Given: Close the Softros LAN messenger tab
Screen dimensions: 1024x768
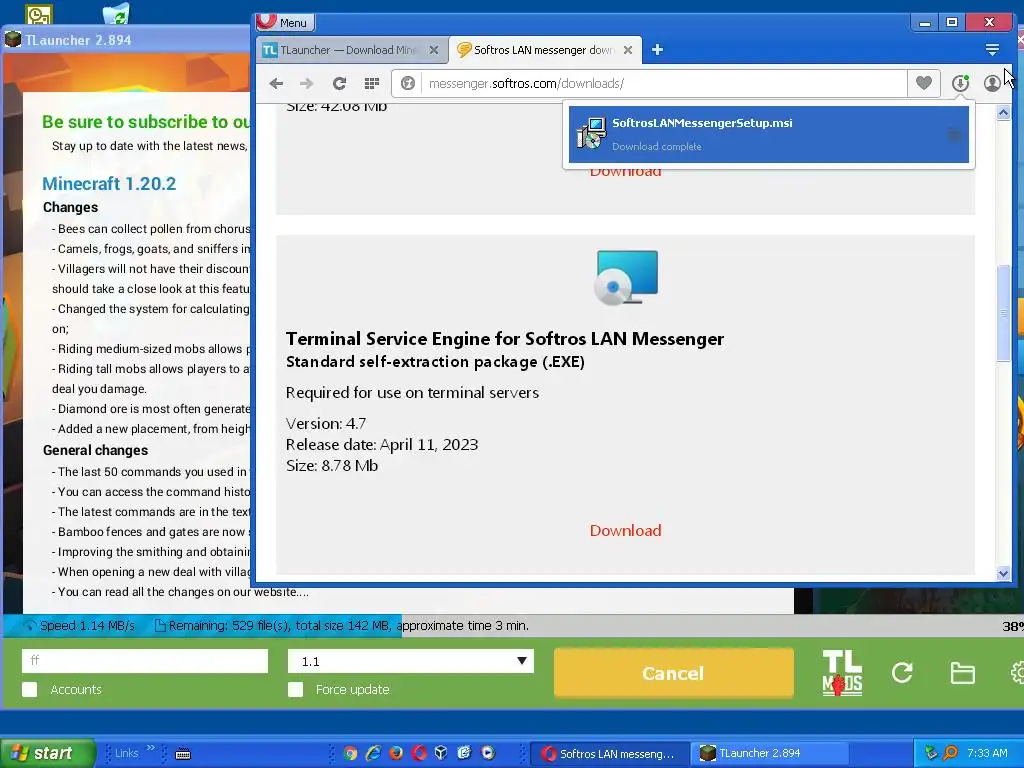Looking at the screenshot, I should click(628, 50).
